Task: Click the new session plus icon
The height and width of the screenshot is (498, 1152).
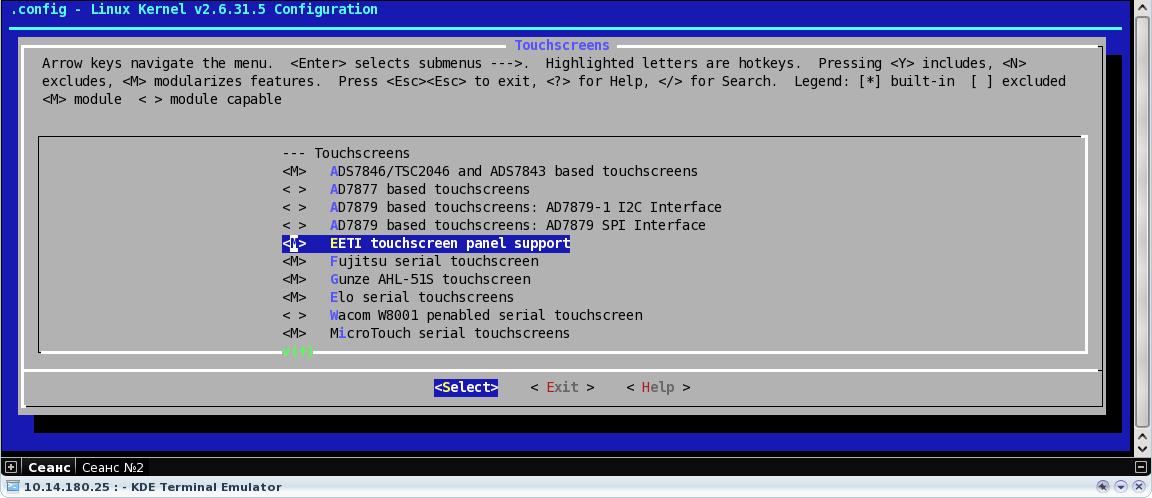Action: coord(11,467)
